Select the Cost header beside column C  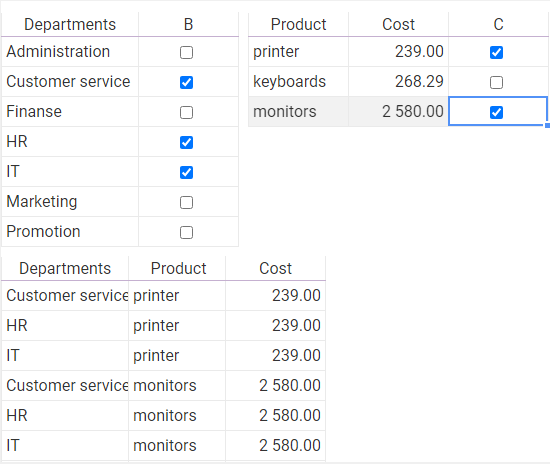pos(398,24)
